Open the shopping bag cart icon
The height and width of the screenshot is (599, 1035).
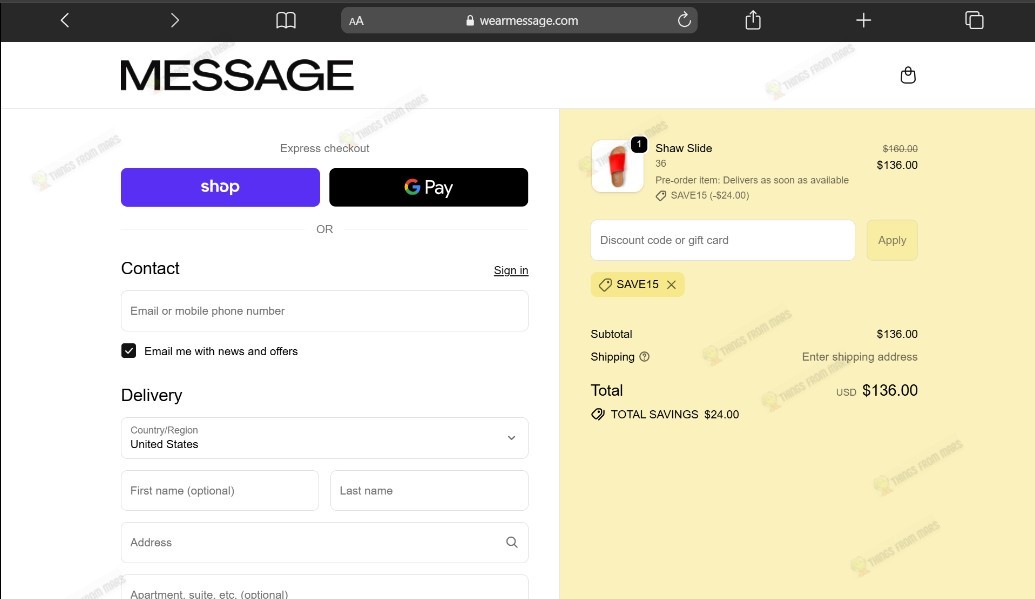[x=908, y=75]
